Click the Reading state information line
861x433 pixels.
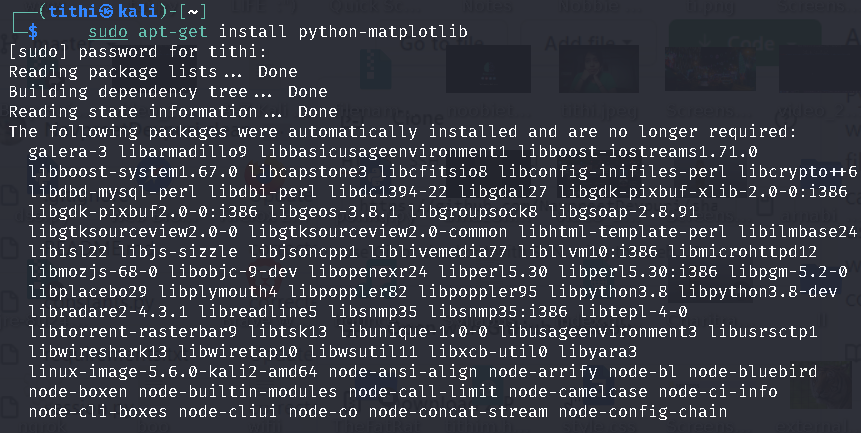172,112
